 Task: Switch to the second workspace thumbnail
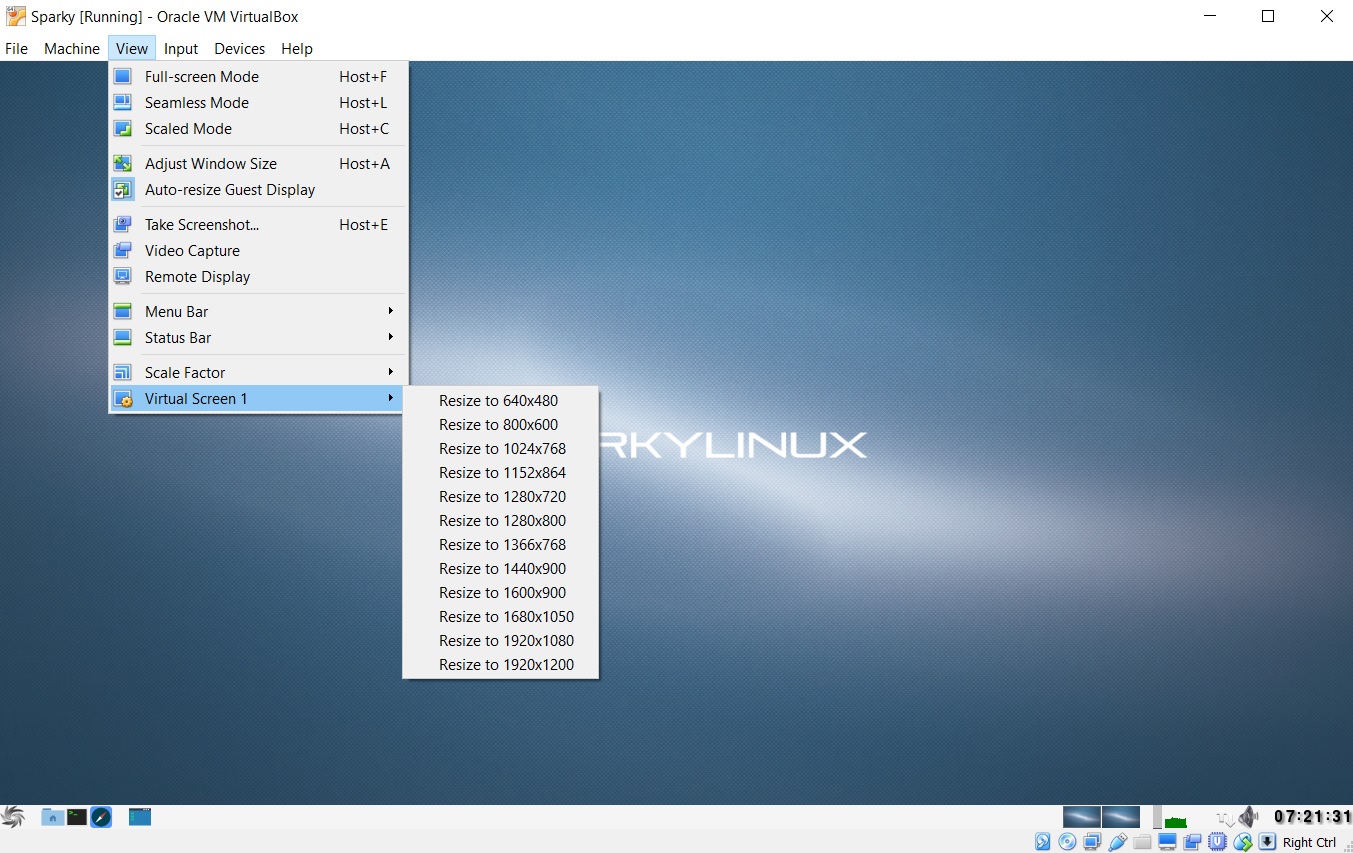(x=1121, y=817)
